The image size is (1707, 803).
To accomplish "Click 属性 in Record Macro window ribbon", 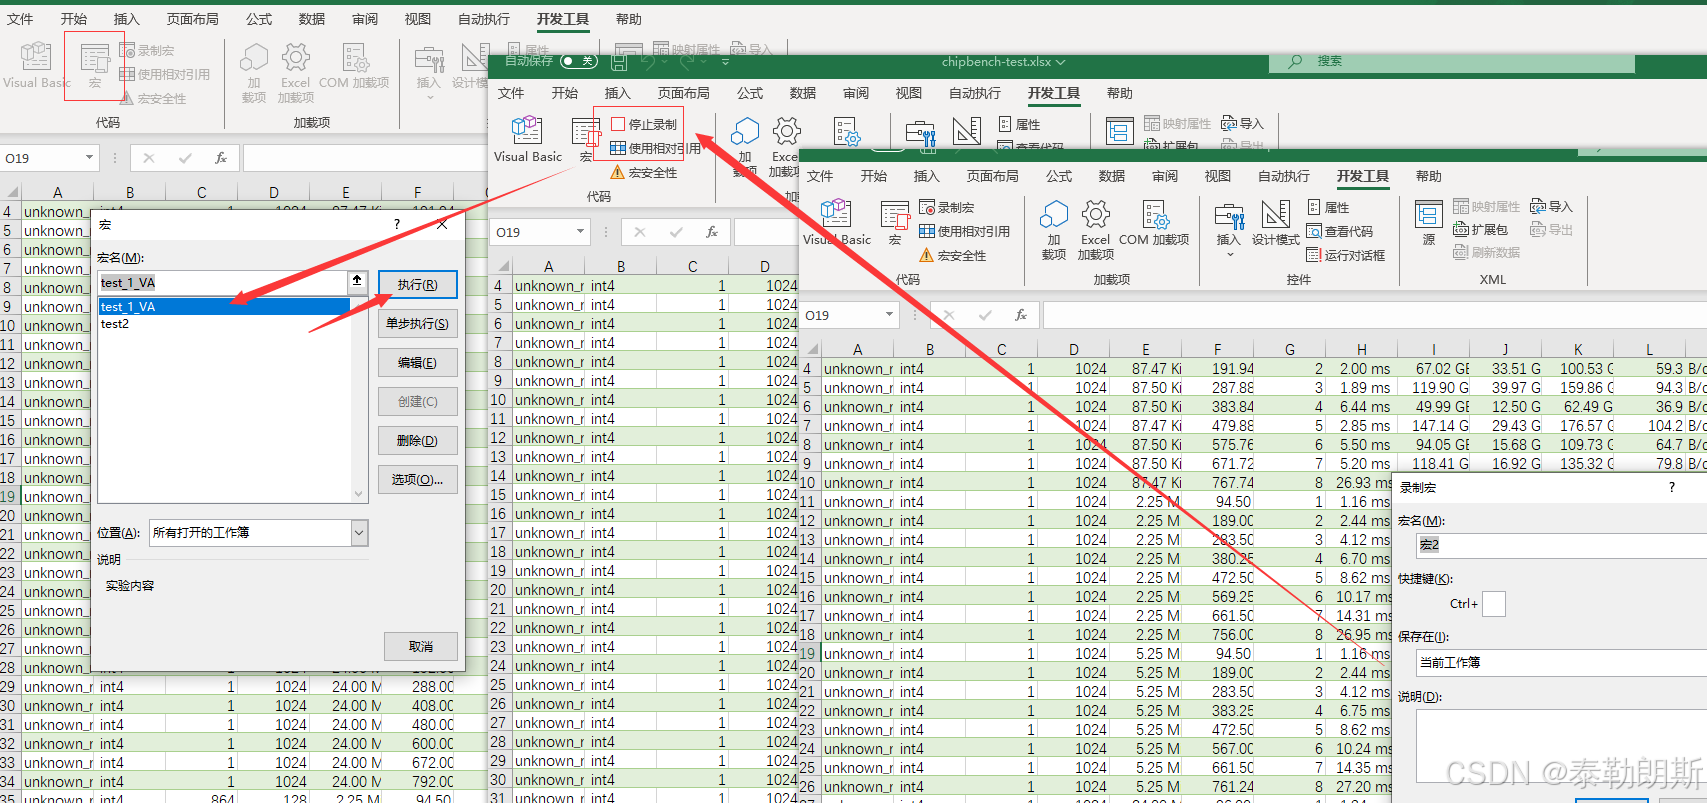I will pos(1328,207).
